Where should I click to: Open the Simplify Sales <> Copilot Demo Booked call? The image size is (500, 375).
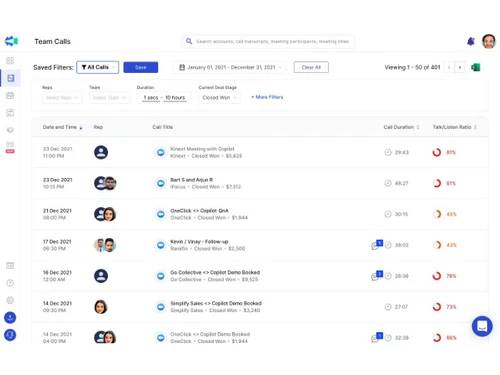(216, 303)
